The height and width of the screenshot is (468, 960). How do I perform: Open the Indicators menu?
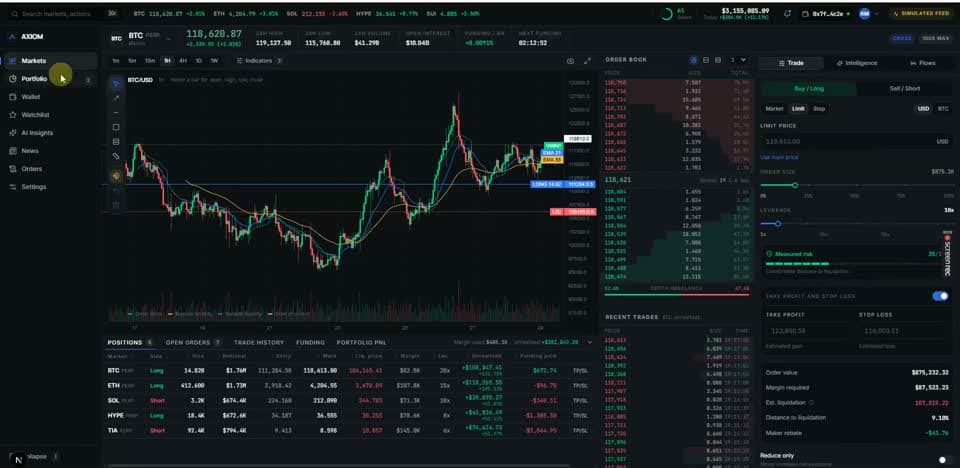260,61
